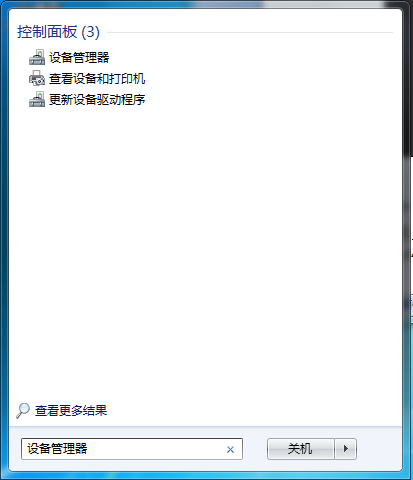Screen dimensions: 413x480
Task: Select the 查看设备和打印机 result label
Action: coord(97,79)
